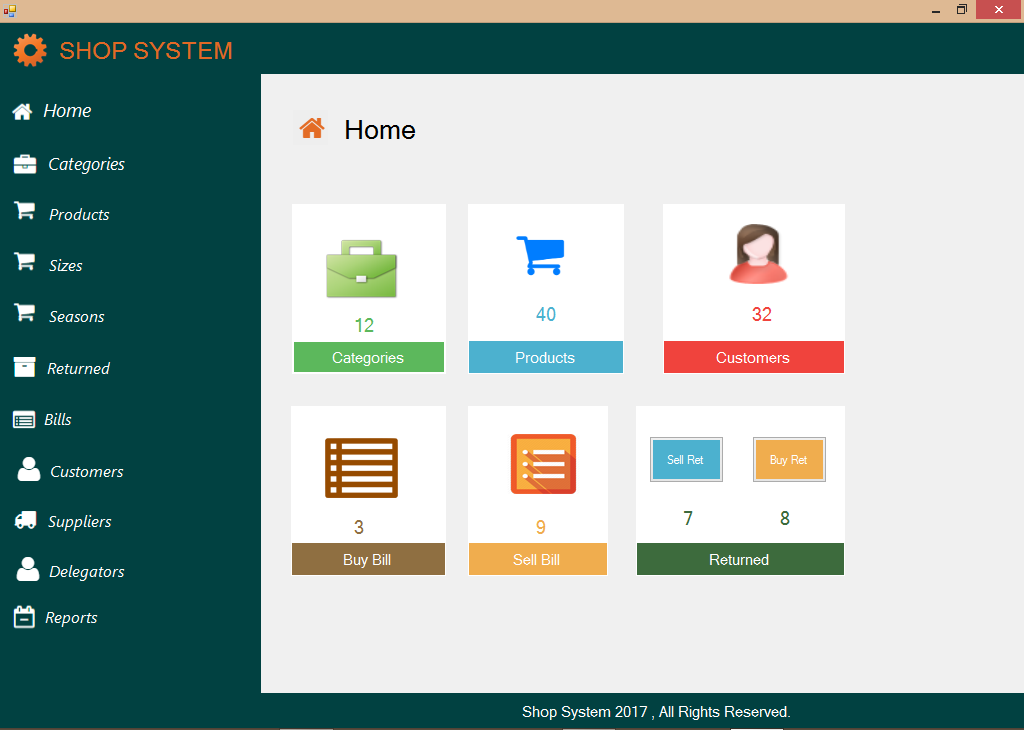1024x730 pixels.
Task: Click the brown Buy Bill list icon
Action: tap(361, 468)
